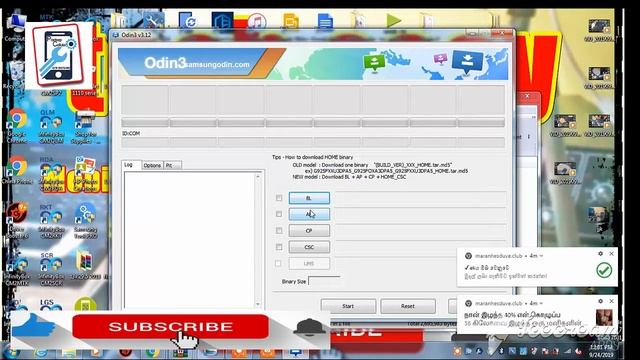640x360 pixels.
Task: Expand the photo thumbnail notification chevron
Action: (542, 303)
